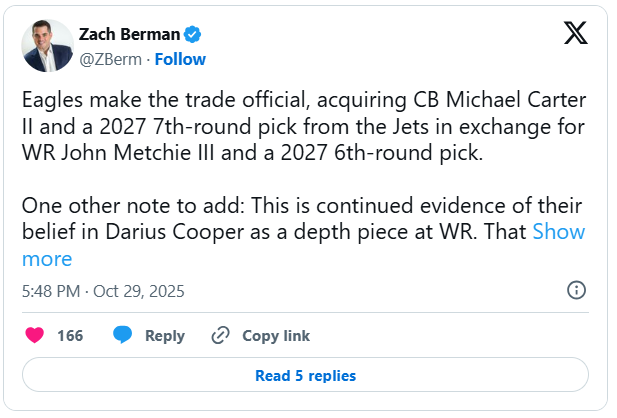Viewport: 617px width, 418px height.
Task: Click the blue verified badge
Action: (192, 35)
